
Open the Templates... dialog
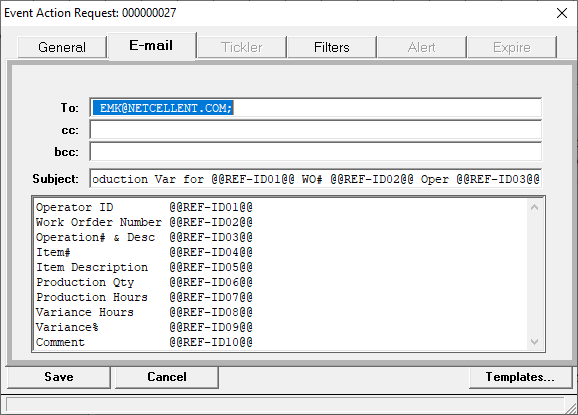pyautogui.click(x=520, y=377)
